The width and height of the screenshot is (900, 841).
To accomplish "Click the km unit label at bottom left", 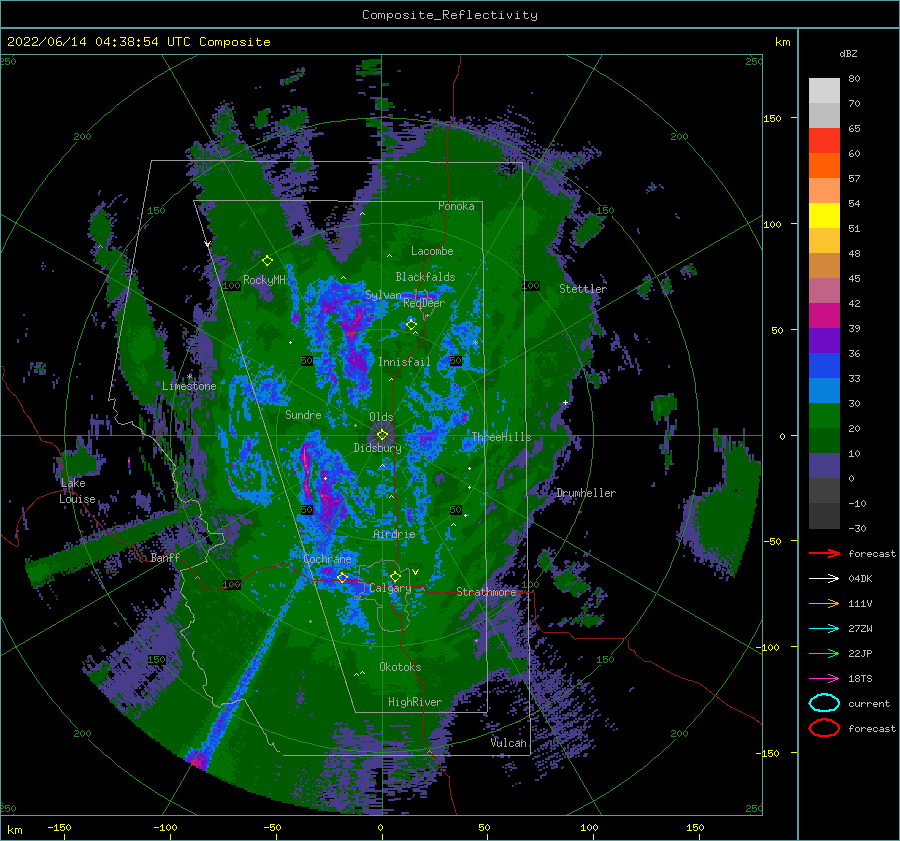I will click(x=14, y=830).
